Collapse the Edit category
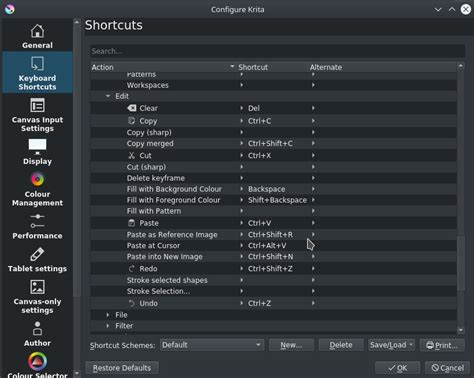This screenshot has width=474, height=378. pos(108,96)
